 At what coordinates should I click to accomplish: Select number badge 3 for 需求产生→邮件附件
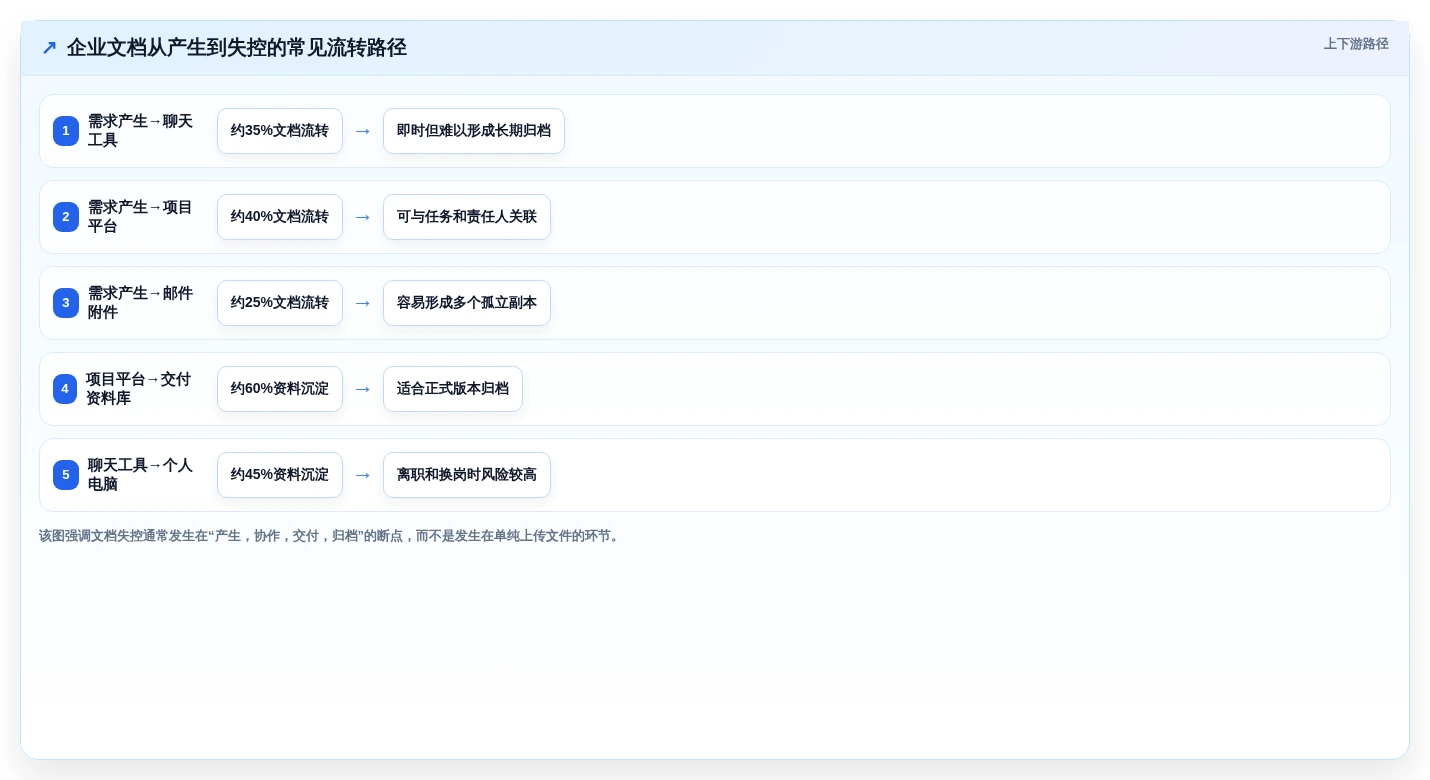[66, 303]
